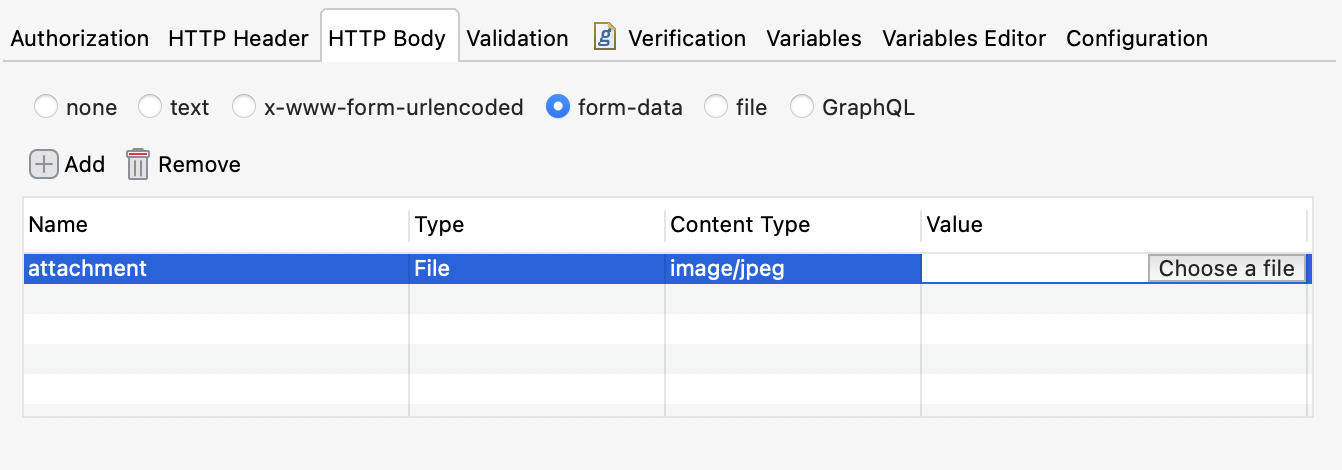Screen dimensions: 1342x470
Task: Switch to the Variables Editor tab
Action: (x=963, y=39)
